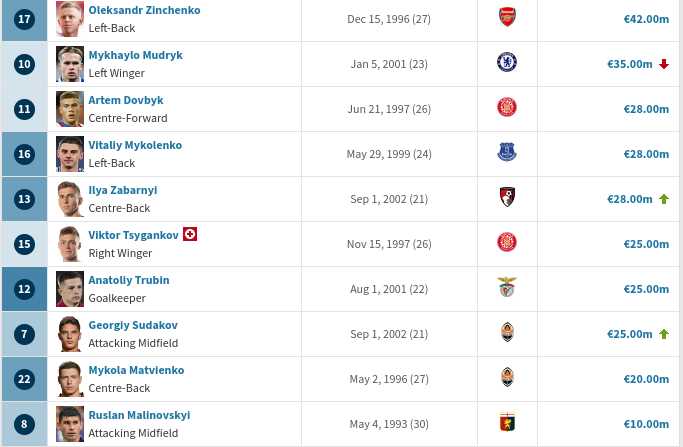The height and width of the screenshot is (447, 683).
Task: Open Anatoliy Trubin player profile link
Action: tap(129, 280)
